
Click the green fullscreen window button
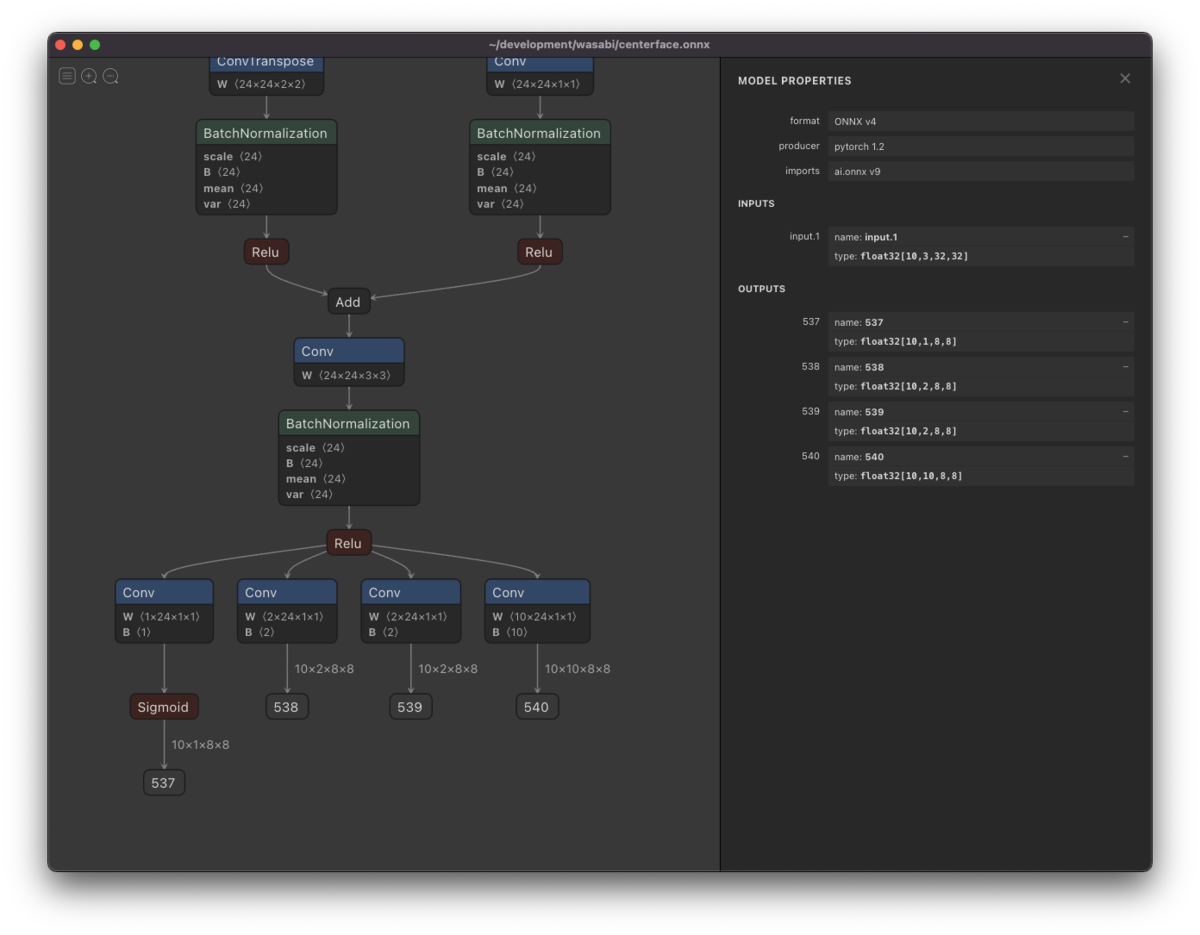click(95, 45)
